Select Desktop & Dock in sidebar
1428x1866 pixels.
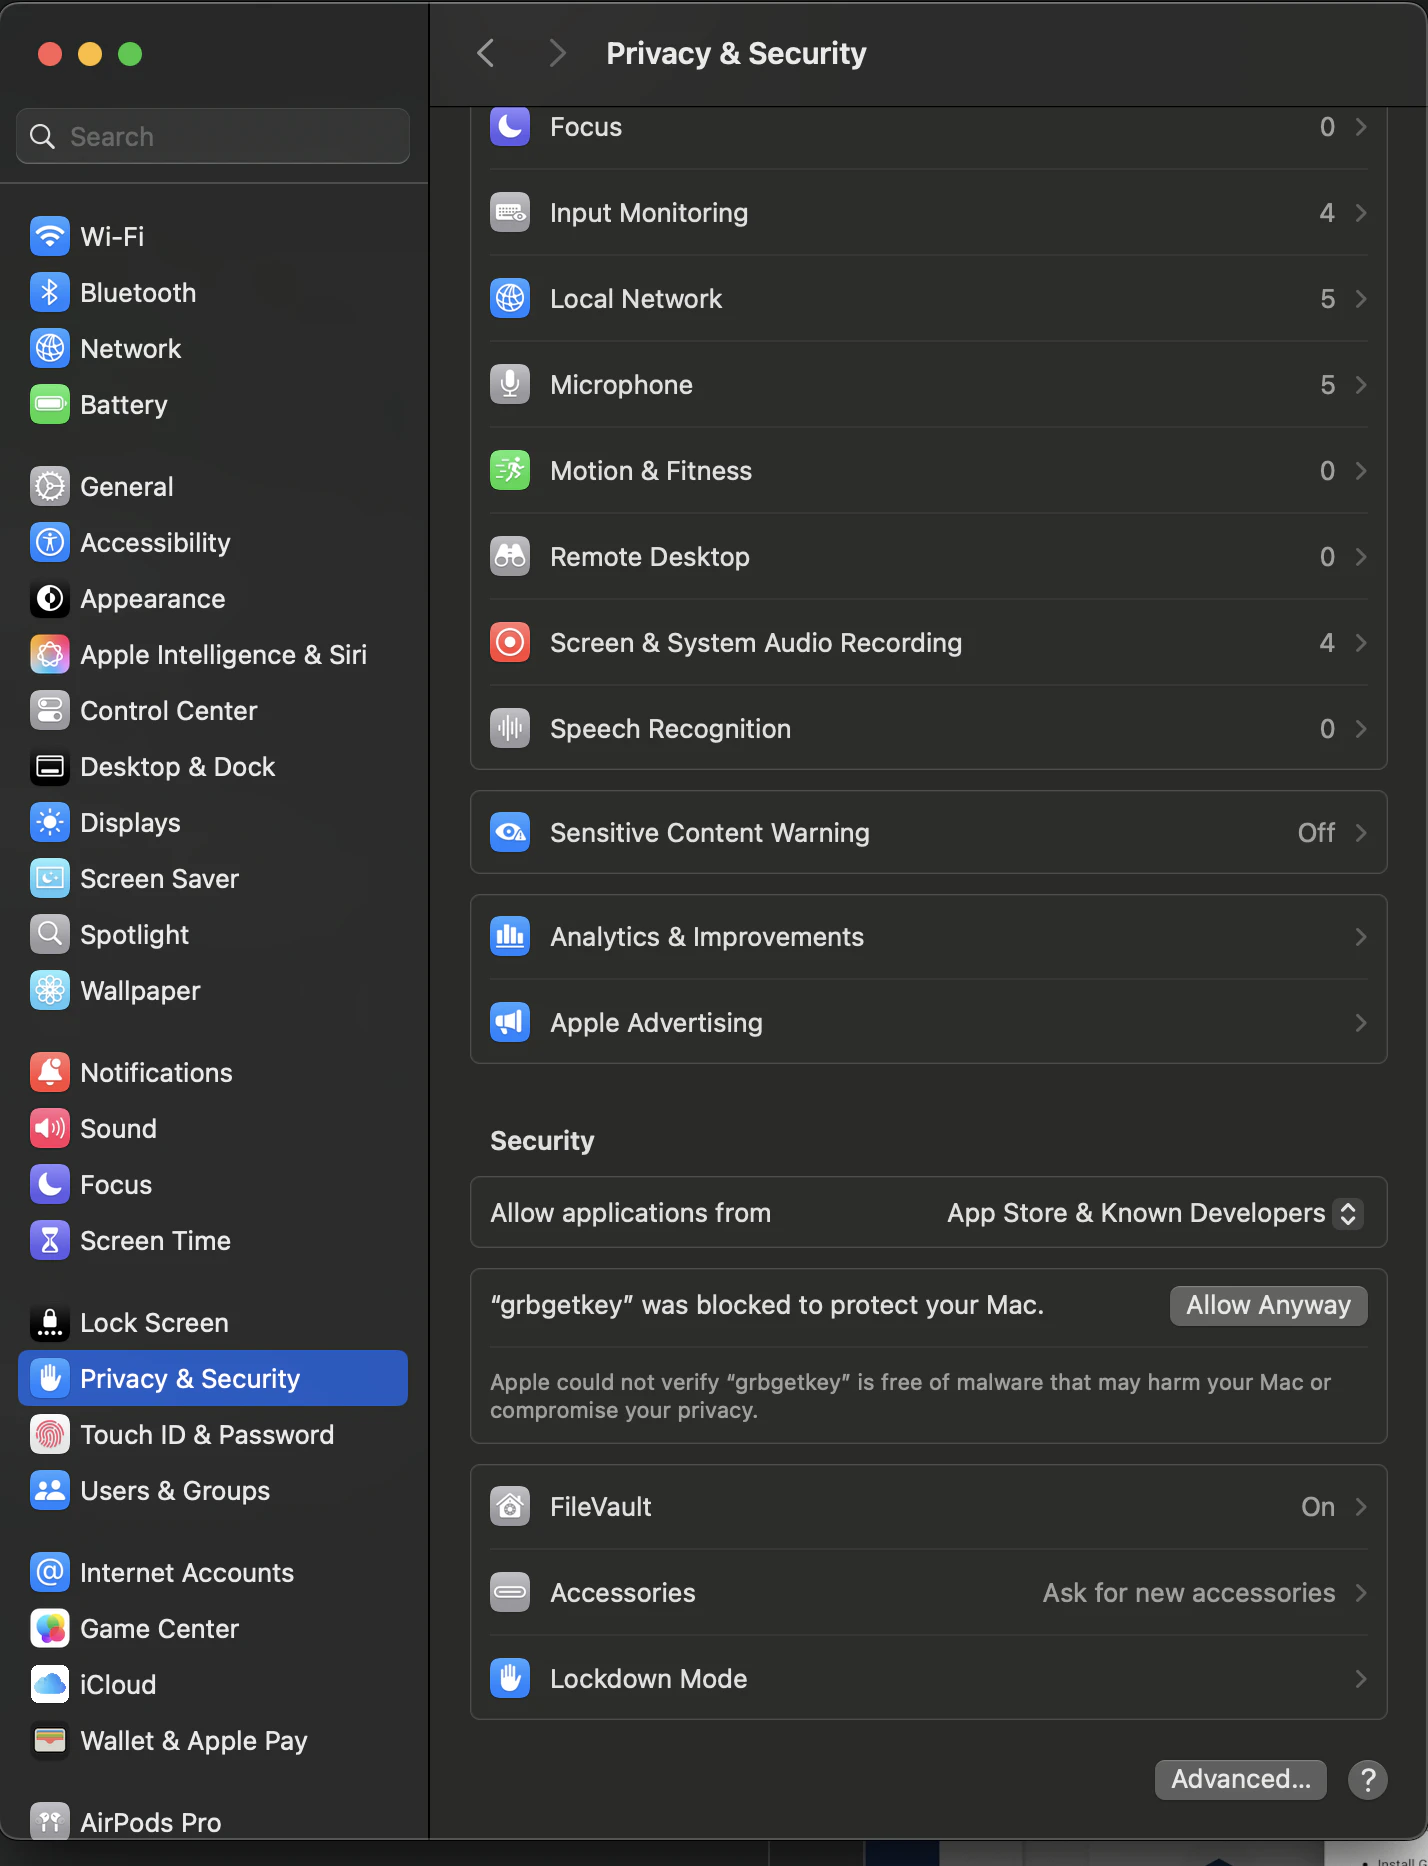(213, 767)
